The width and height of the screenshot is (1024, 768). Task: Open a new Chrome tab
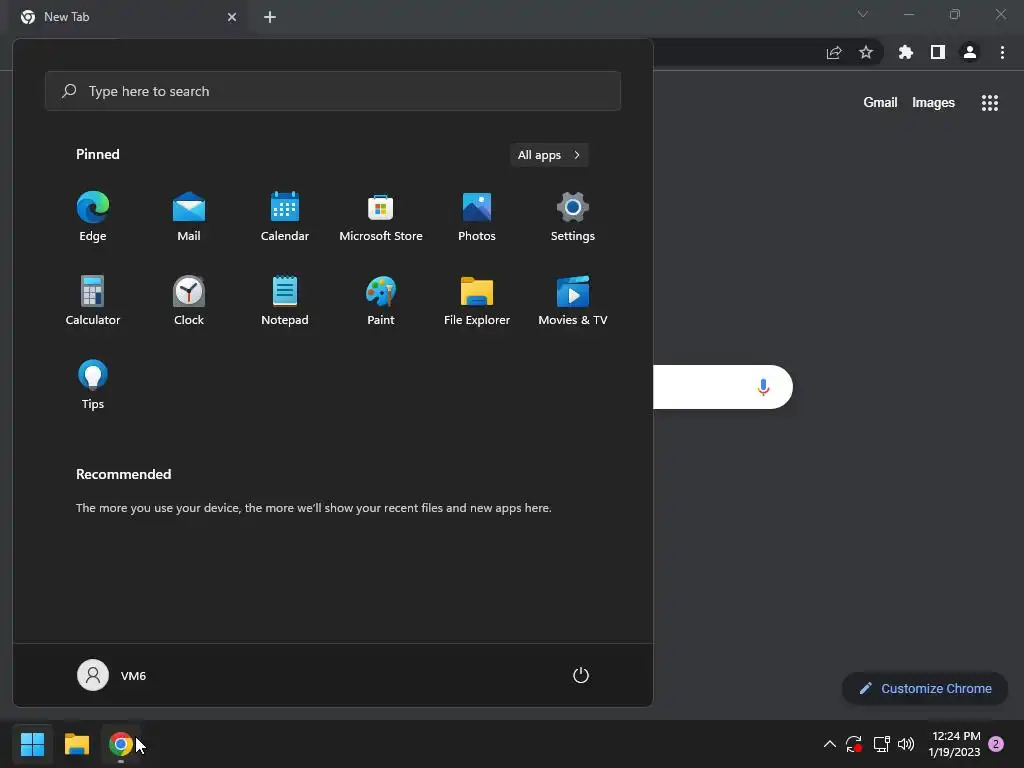[x=270, y=17]
